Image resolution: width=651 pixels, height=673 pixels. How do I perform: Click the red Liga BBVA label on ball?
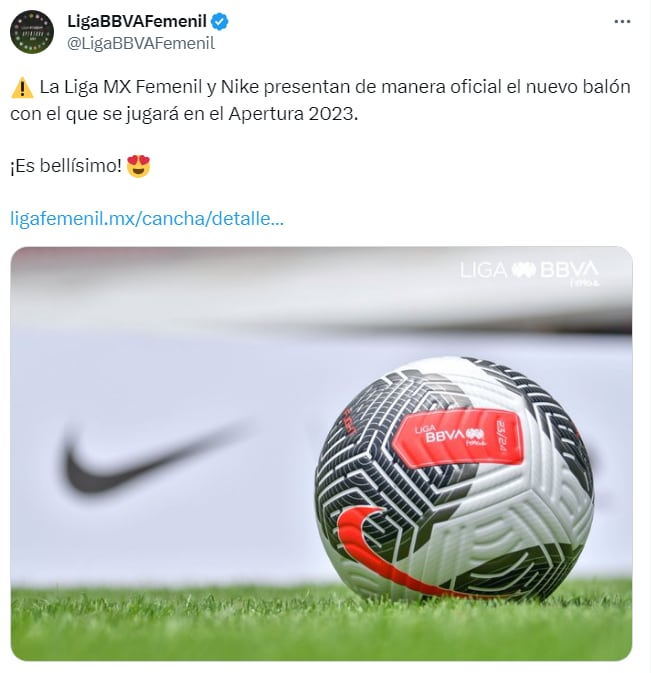(457, 437)
